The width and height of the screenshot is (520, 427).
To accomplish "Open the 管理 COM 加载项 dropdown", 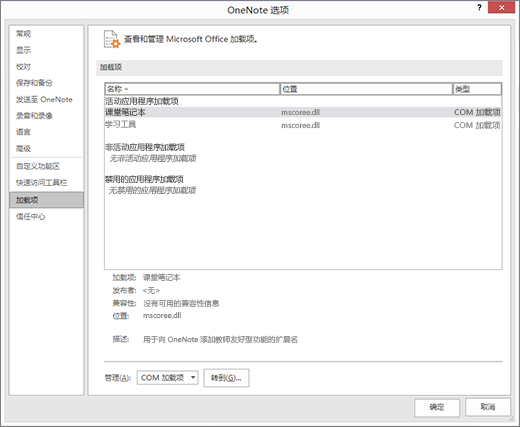I will [167, 378].
